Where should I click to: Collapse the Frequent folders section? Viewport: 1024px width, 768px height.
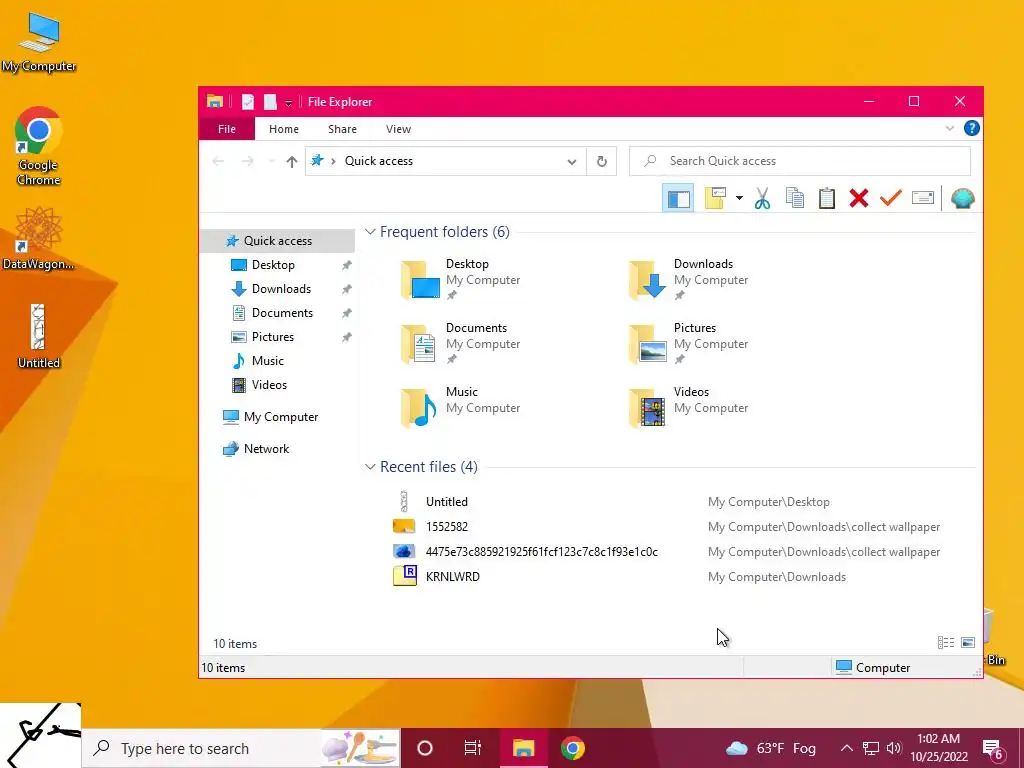click(x=370, y=232)
